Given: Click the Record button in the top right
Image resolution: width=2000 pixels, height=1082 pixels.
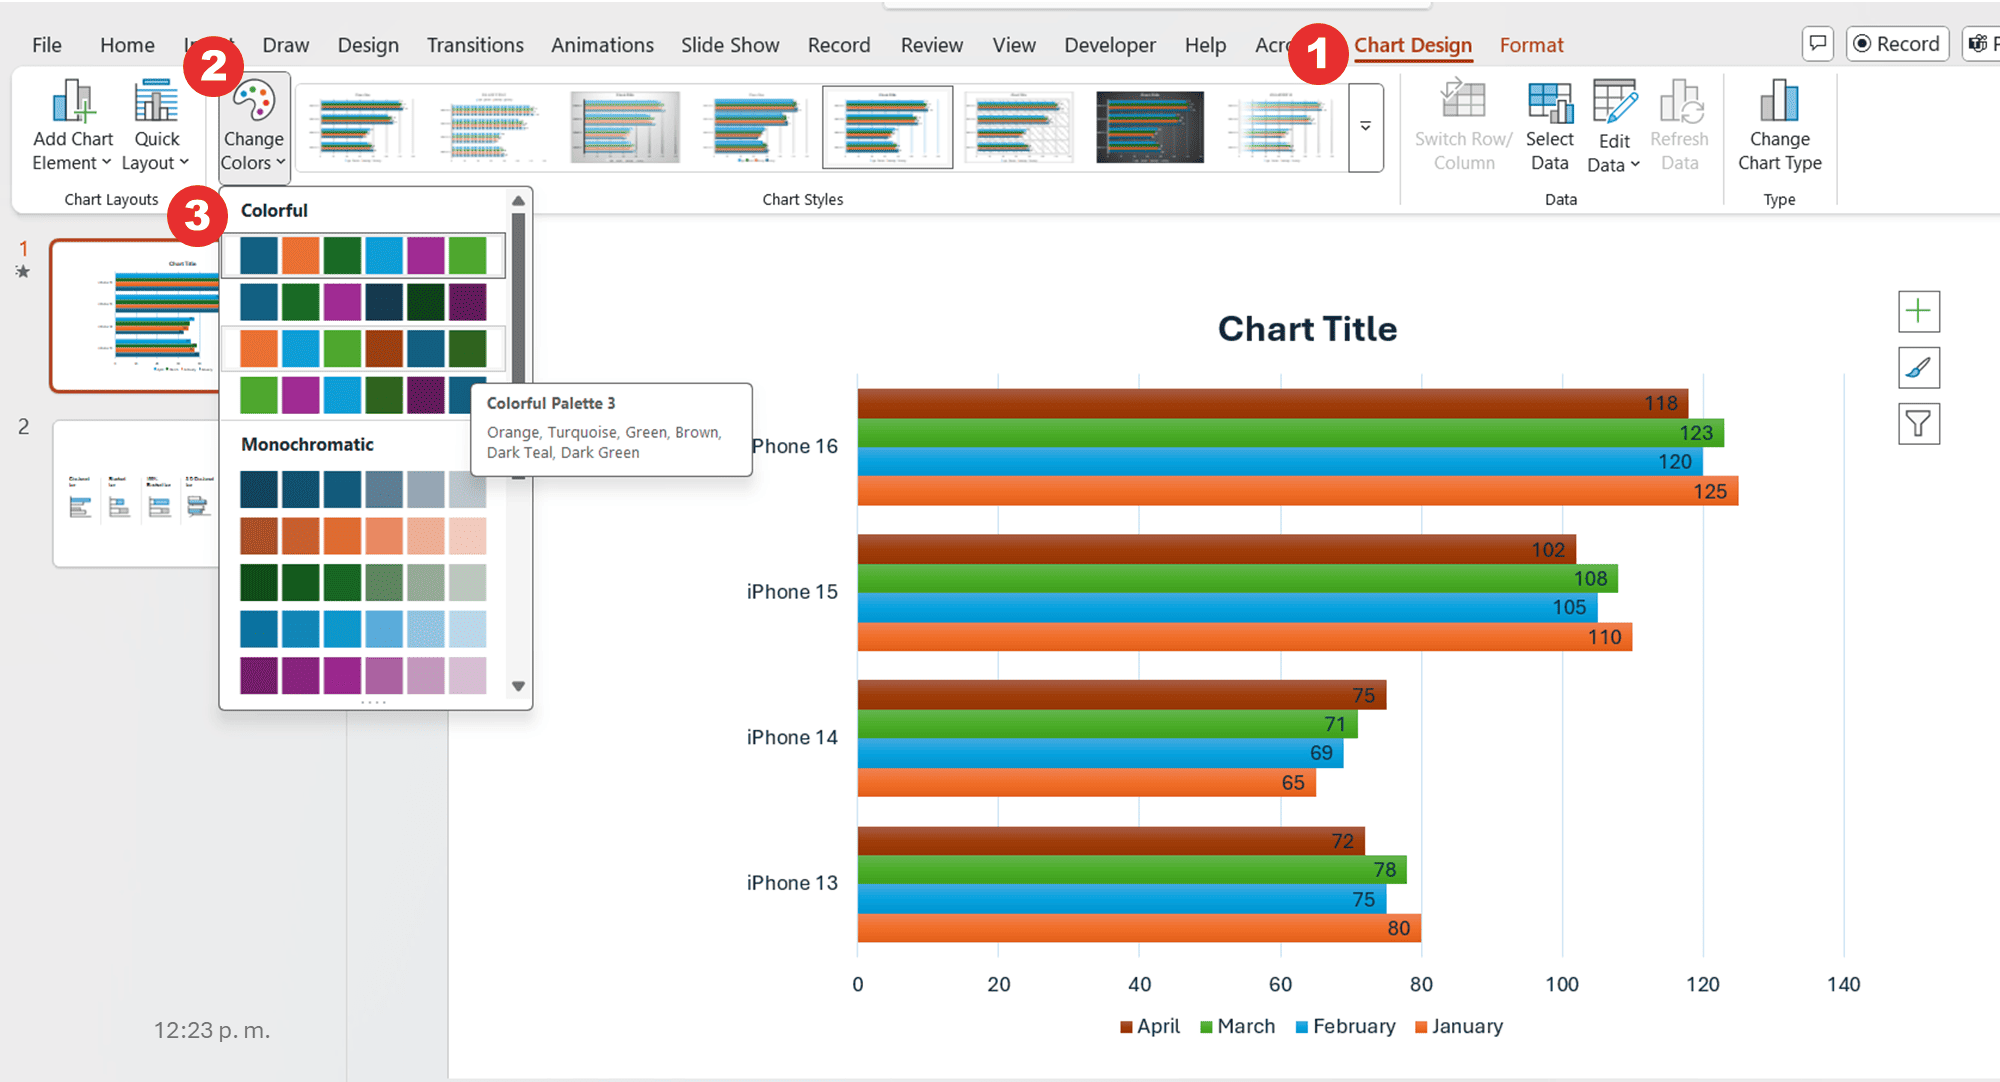Looking at the screenshot, I should [x=1896, y=43].
